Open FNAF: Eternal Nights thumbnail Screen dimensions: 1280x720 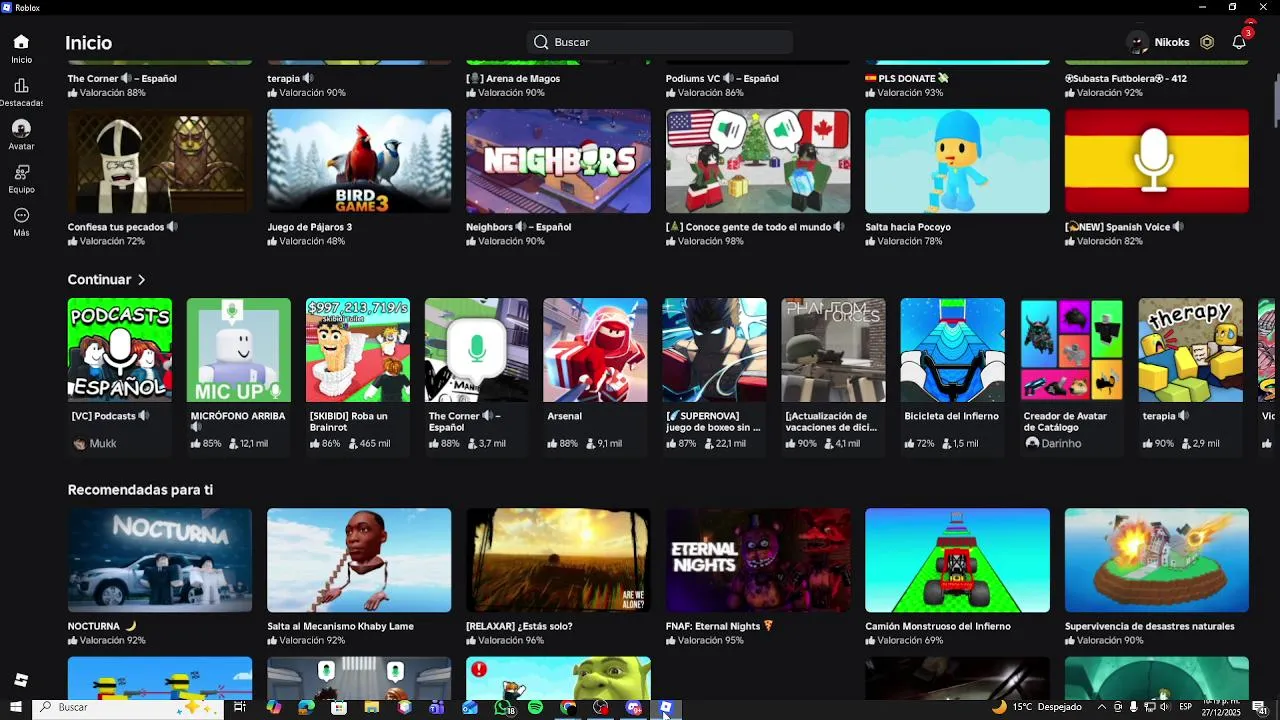tap(758, 560)
